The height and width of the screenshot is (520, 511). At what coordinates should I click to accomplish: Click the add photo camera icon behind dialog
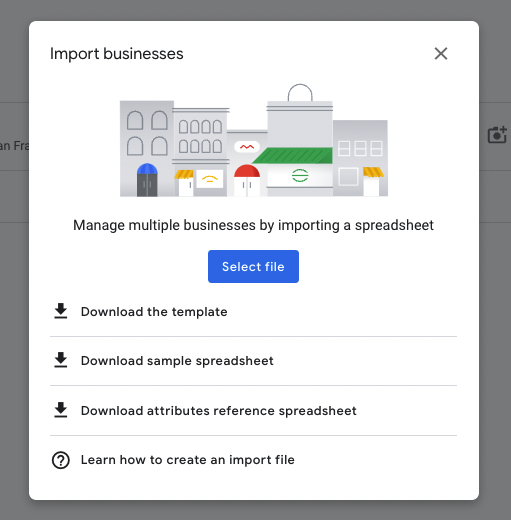(x=497, y=135)
